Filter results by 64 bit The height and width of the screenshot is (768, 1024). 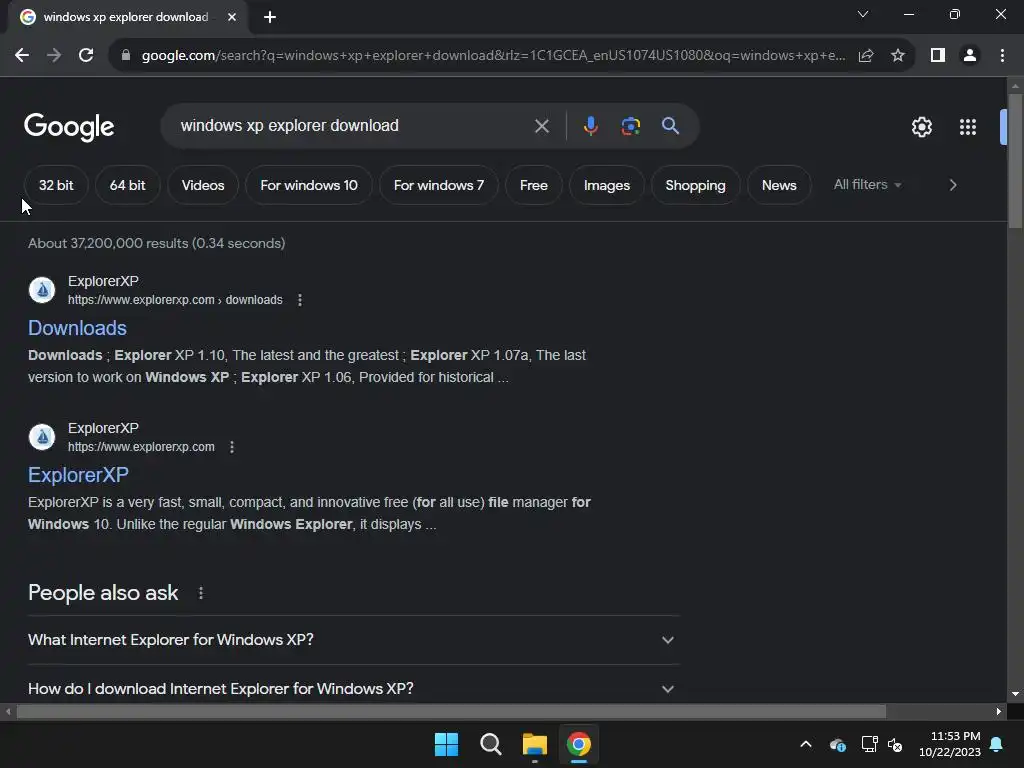coord(127,185)
